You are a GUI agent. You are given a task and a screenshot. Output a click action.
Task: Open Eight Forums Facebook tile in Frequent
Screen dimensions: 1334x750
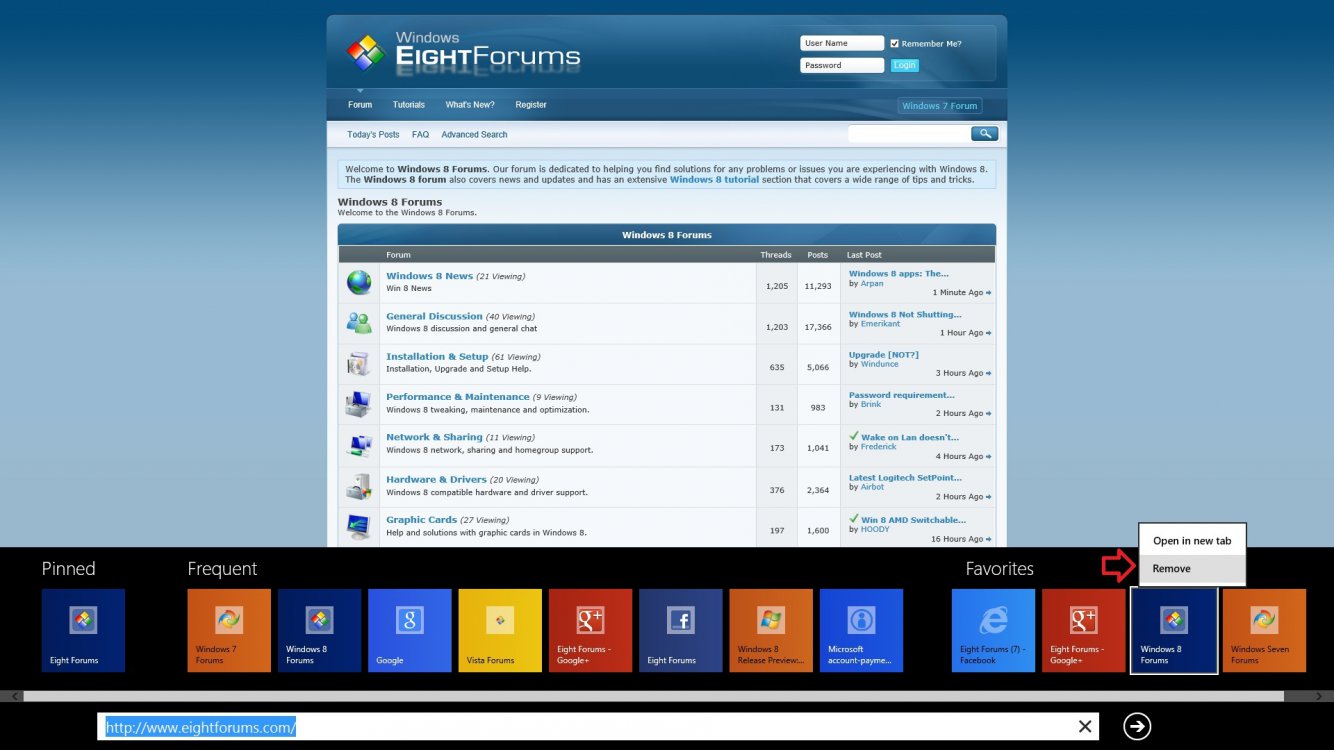tap(680, 630)
